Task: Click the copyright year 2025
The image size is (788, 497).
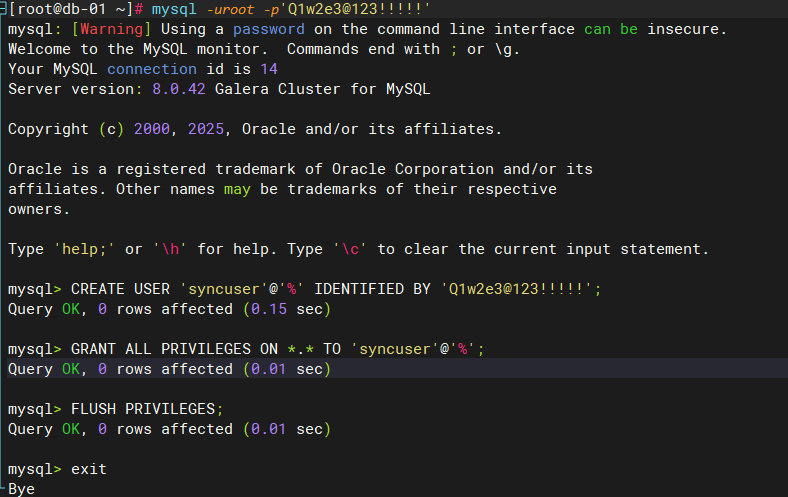Action: click(x=206, y=129)
